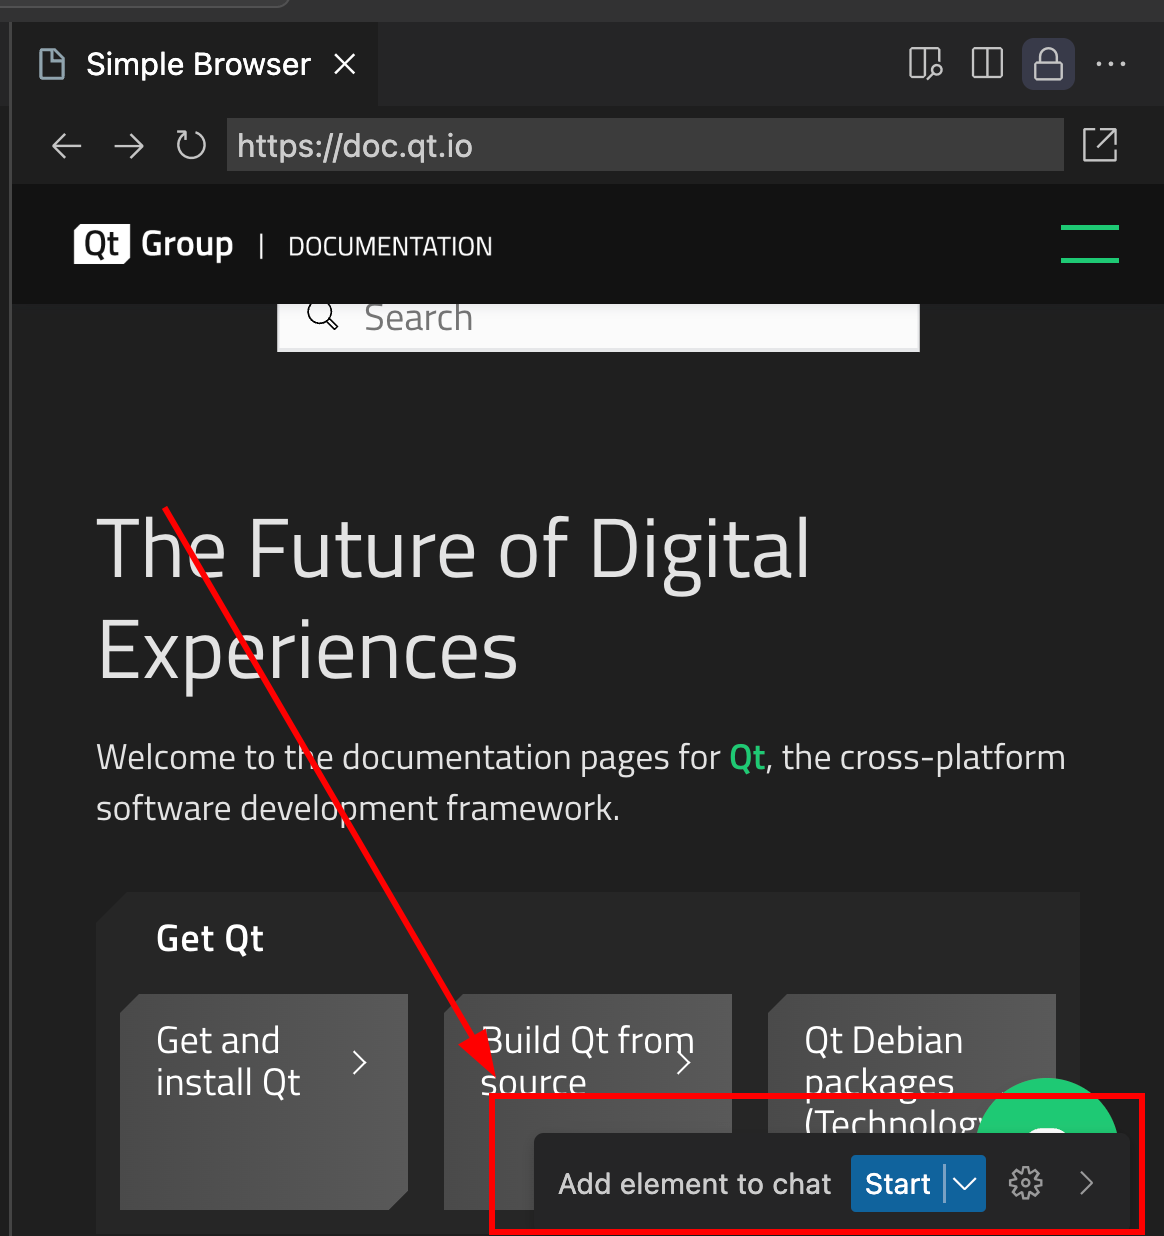Click the file icon on Simple Browser tab
1164x1236 pixels.
(51, 65)
